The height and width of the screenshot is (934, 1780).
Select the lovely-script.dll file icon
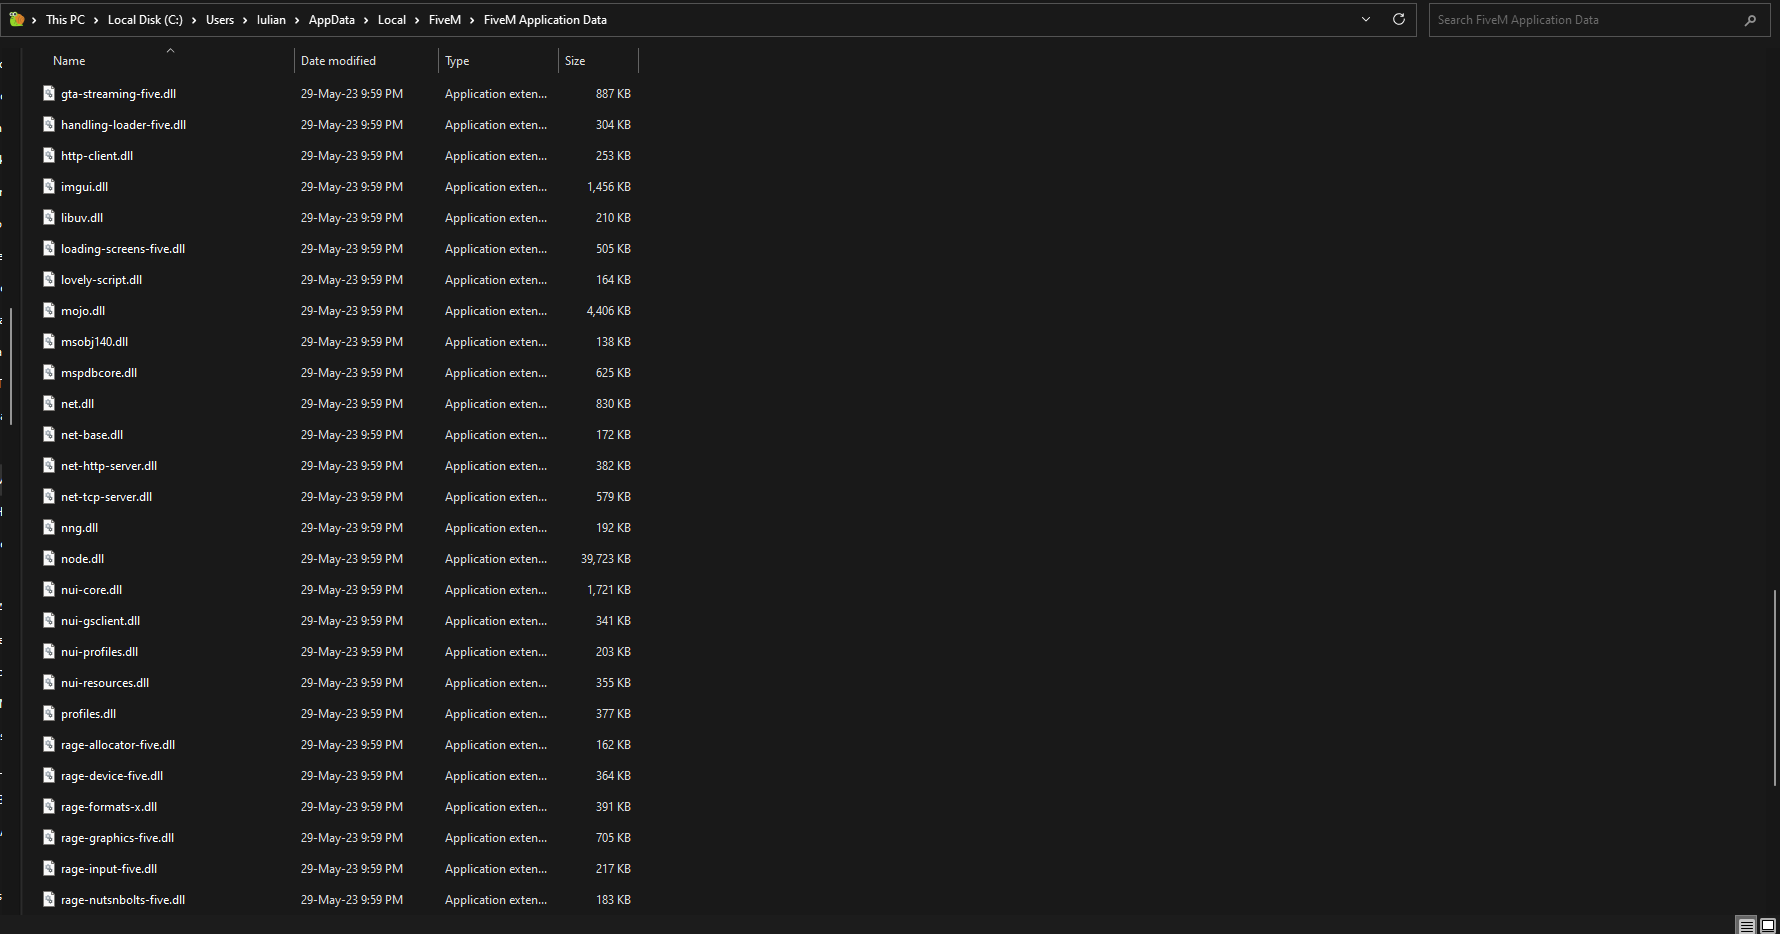click(x=49, y=279)
